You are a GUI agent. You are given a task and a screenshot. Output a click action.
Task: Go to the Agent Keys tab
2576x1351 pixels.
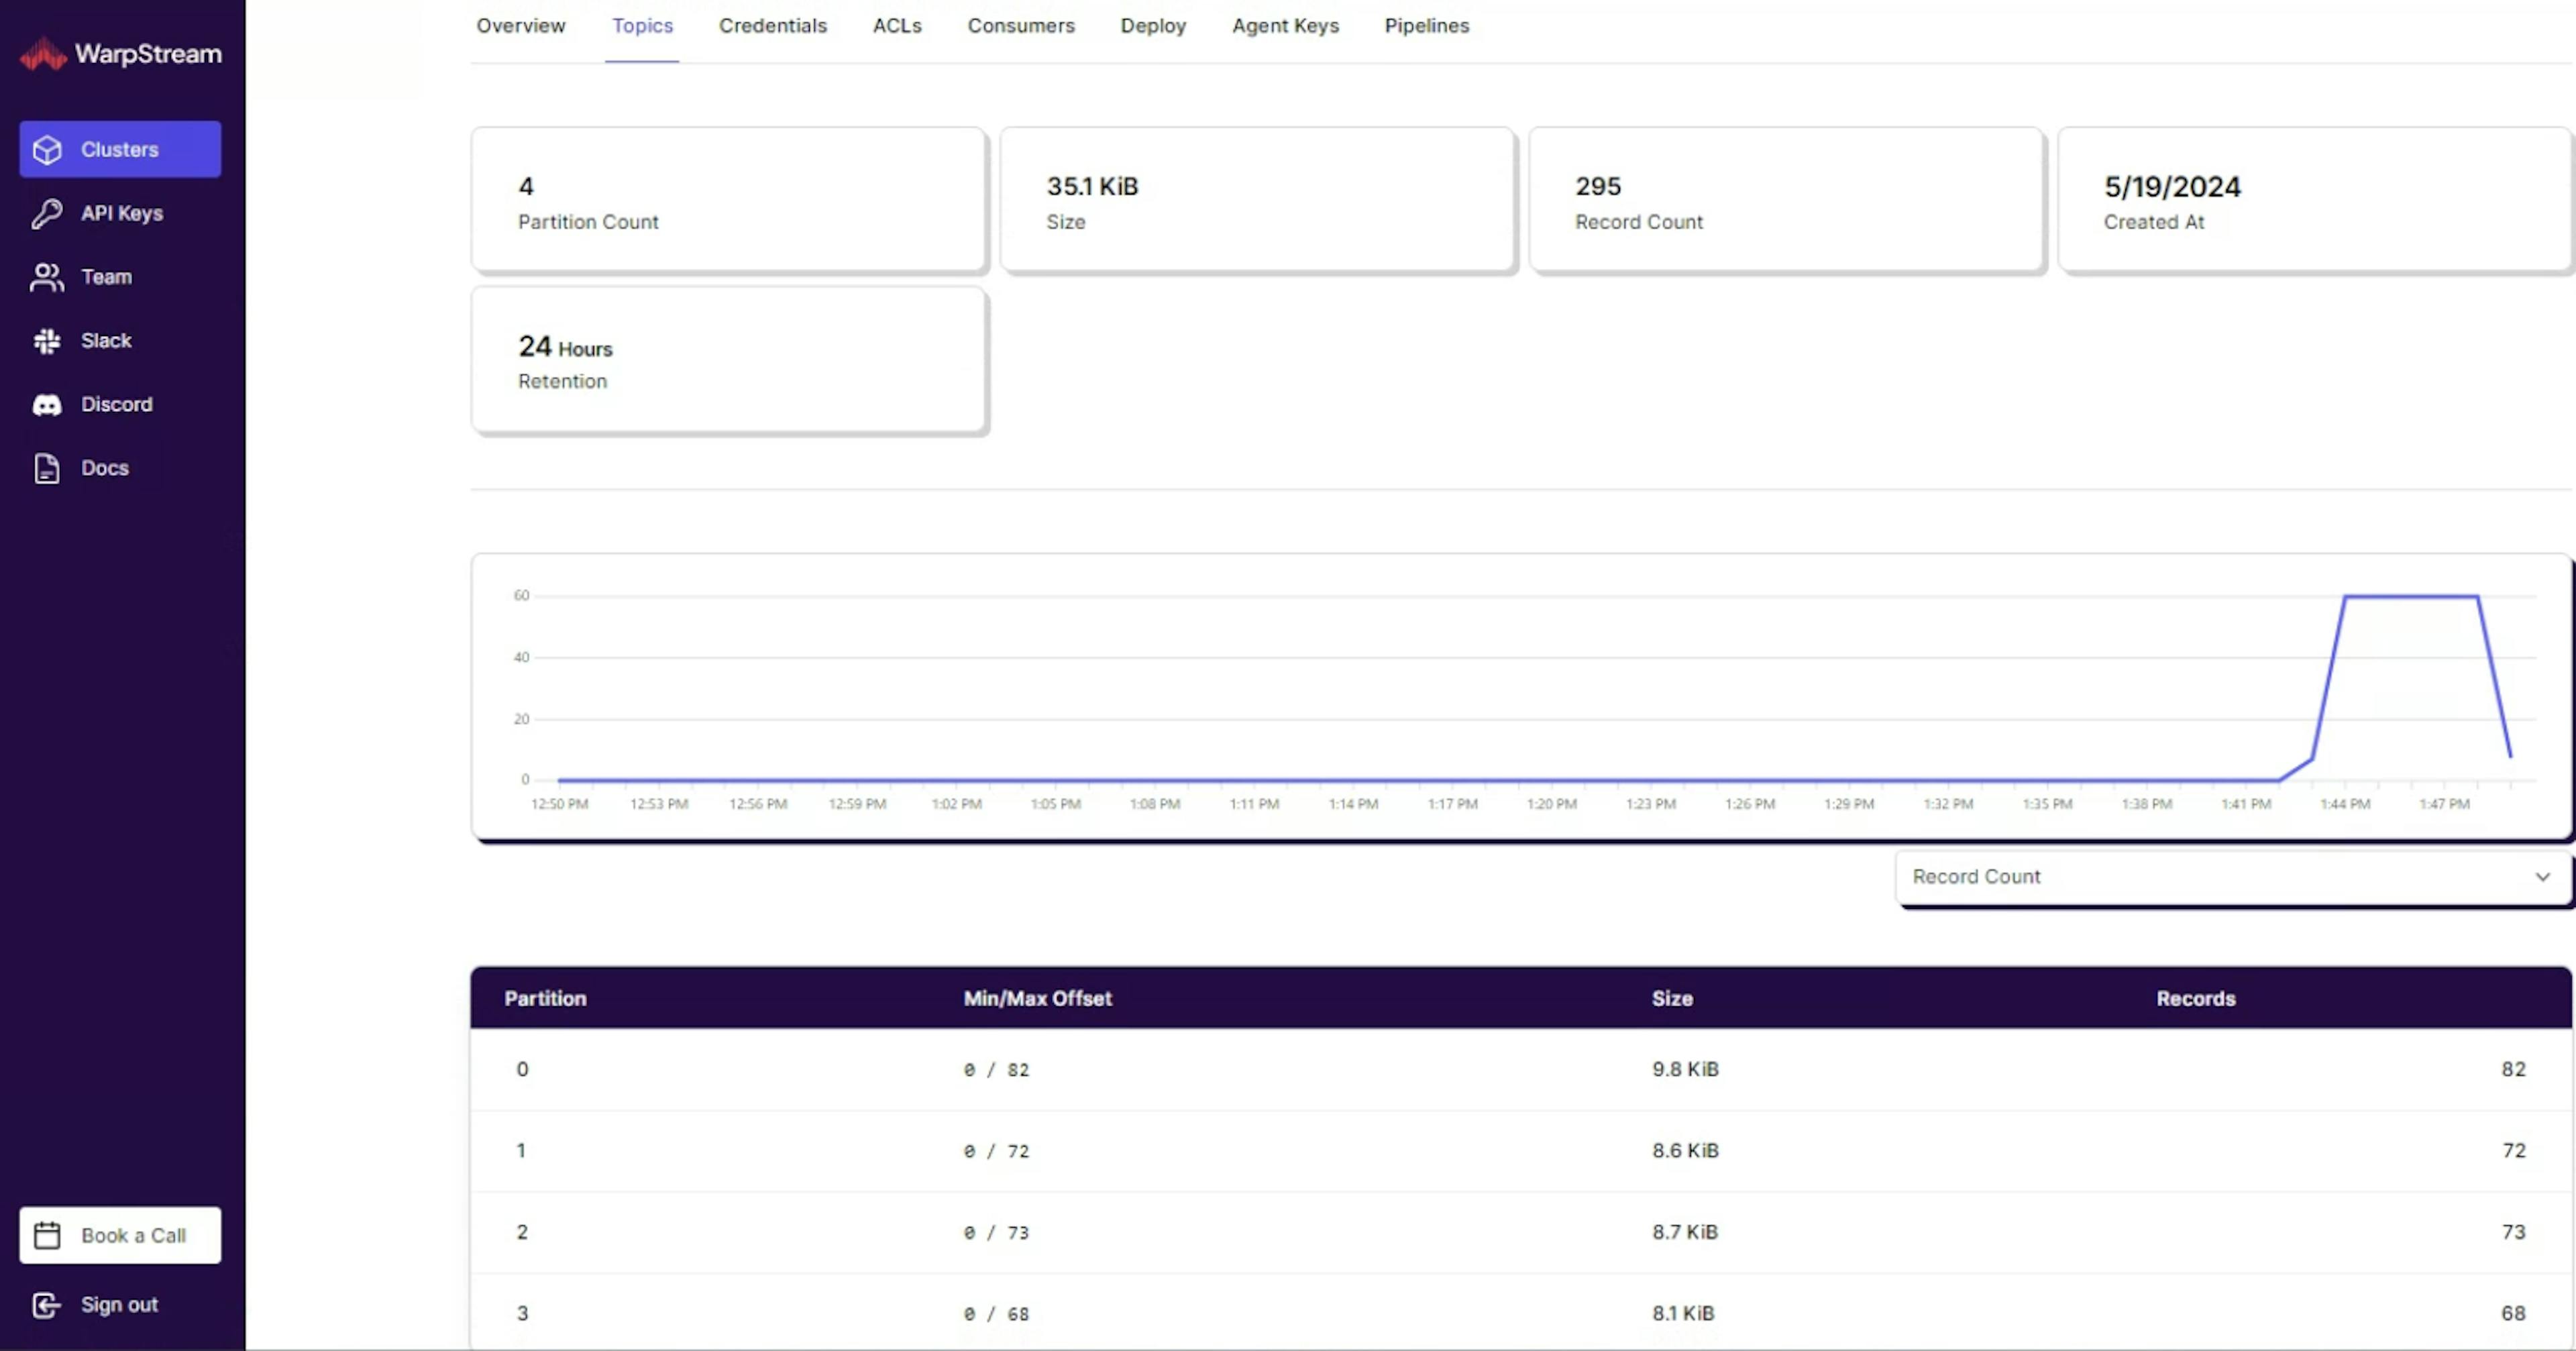[x=1284, y=26]
